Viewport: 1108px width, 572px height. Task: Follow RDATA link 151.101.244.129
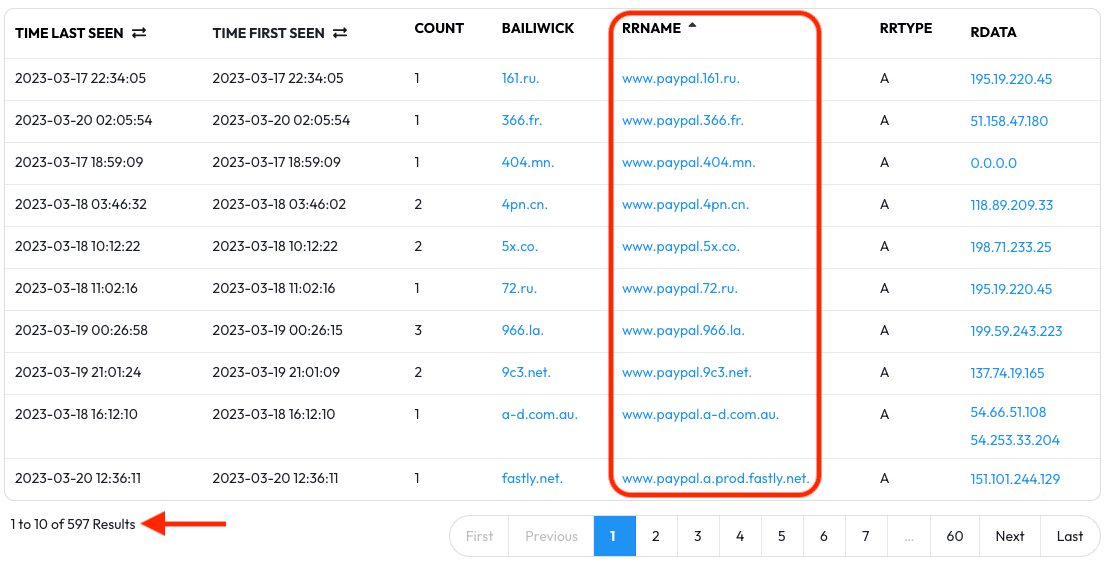[x=1015, y=479]
